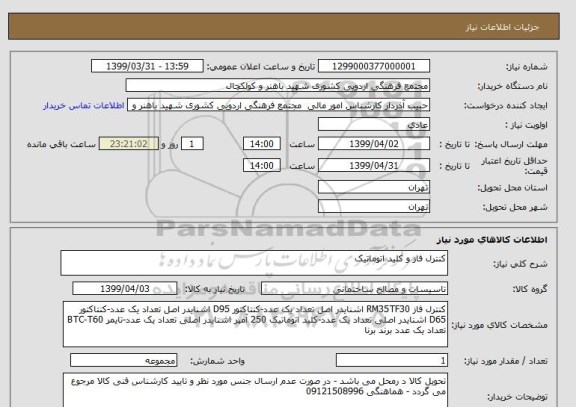
Task: Click the goods group field تاسیسات و مصالح ساختمانی
Action: (x=354, y=289)
